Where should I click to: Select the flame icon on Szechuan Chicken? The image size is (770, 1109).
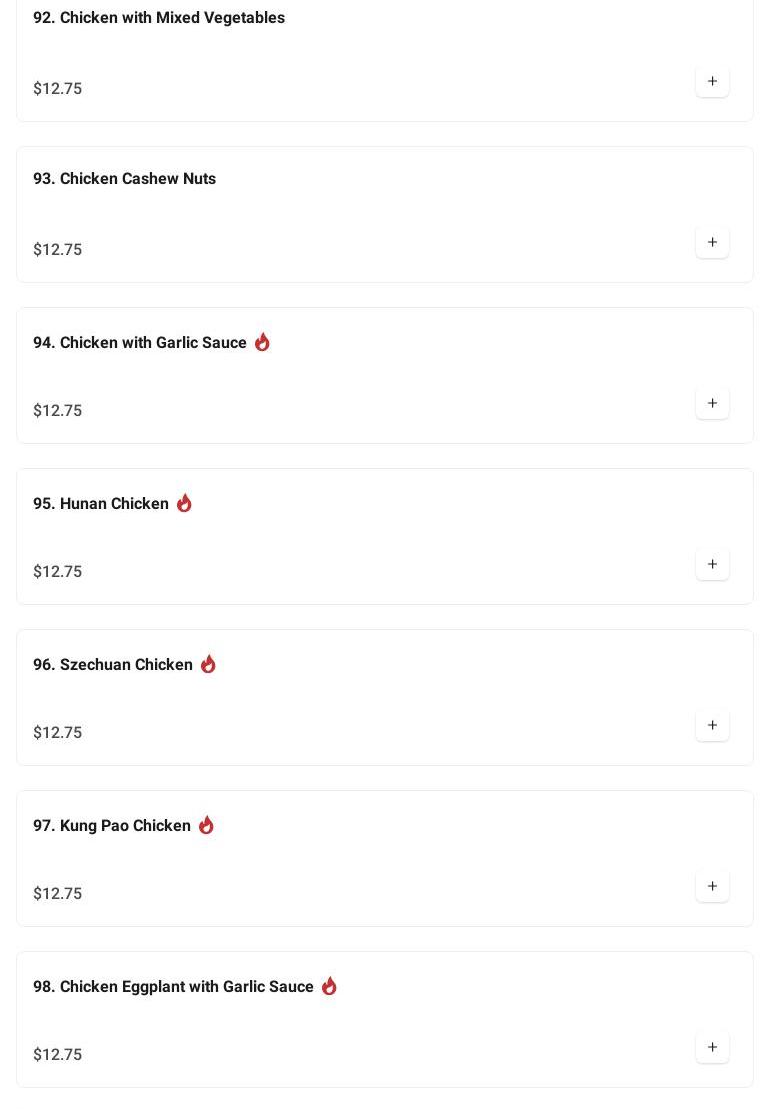(x=208, y=664)
